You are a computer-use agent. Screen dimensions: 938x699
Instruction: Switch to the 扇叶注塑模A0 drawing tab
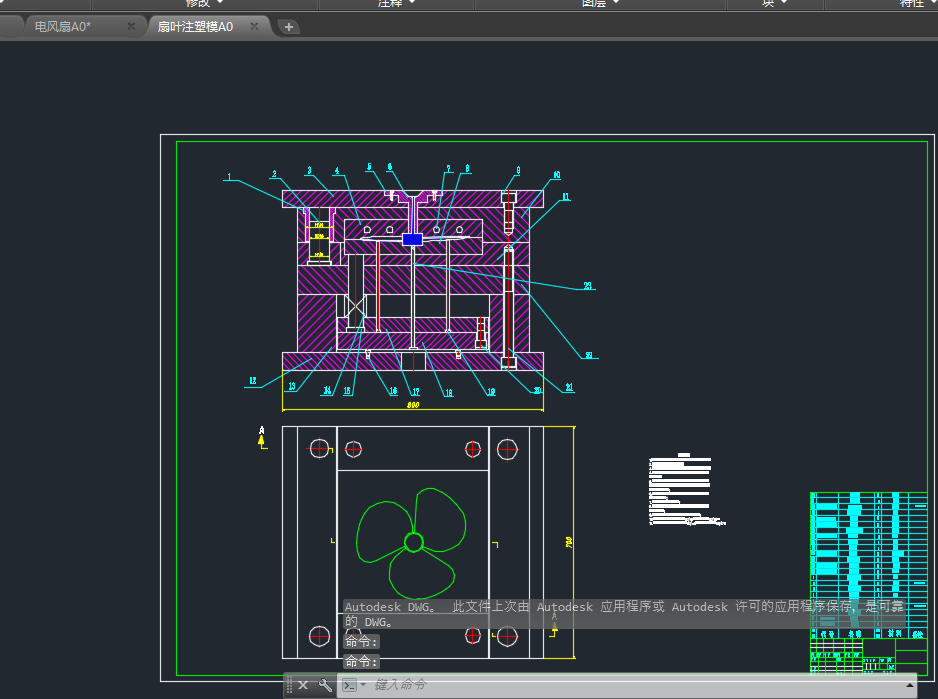tap(195, 27)
